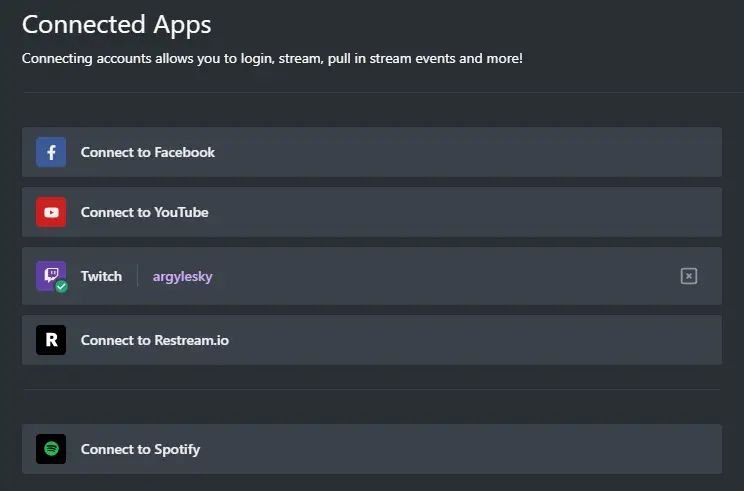Click the connecting accounts description text
Viewport: 744px width, 491px height.
272,58
